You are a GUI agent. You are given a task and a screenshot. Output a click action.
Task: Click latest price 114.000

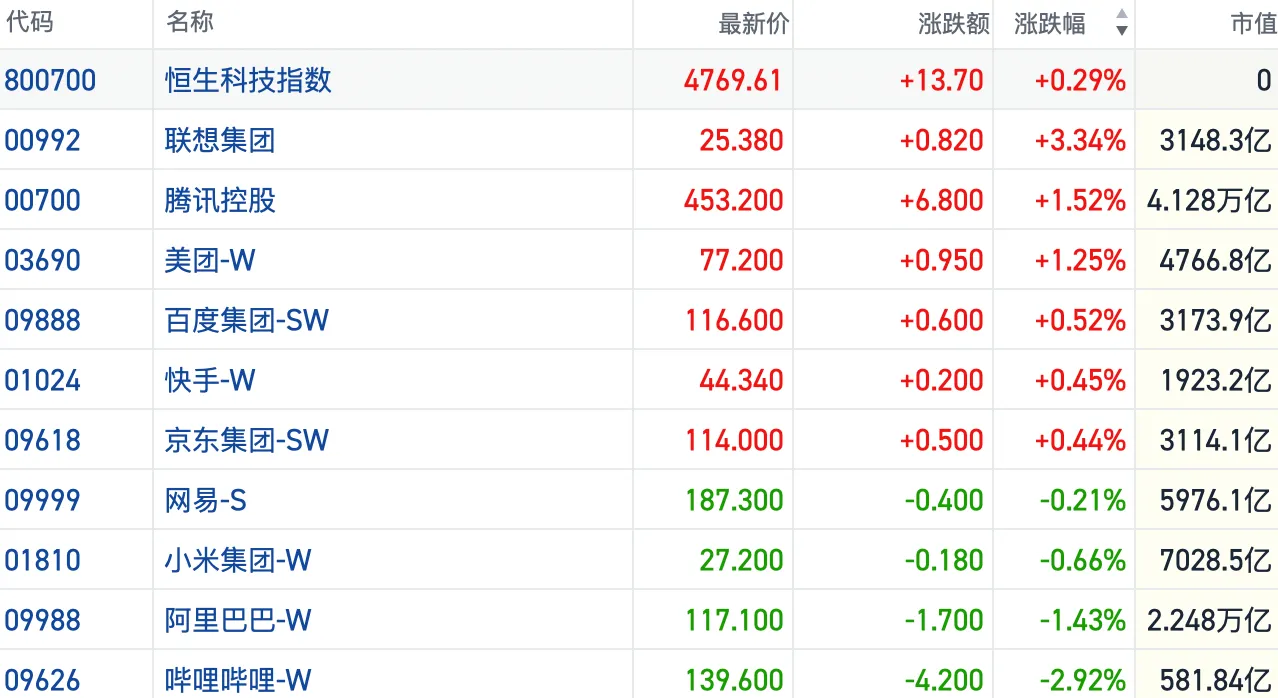(x=734, y=440)
